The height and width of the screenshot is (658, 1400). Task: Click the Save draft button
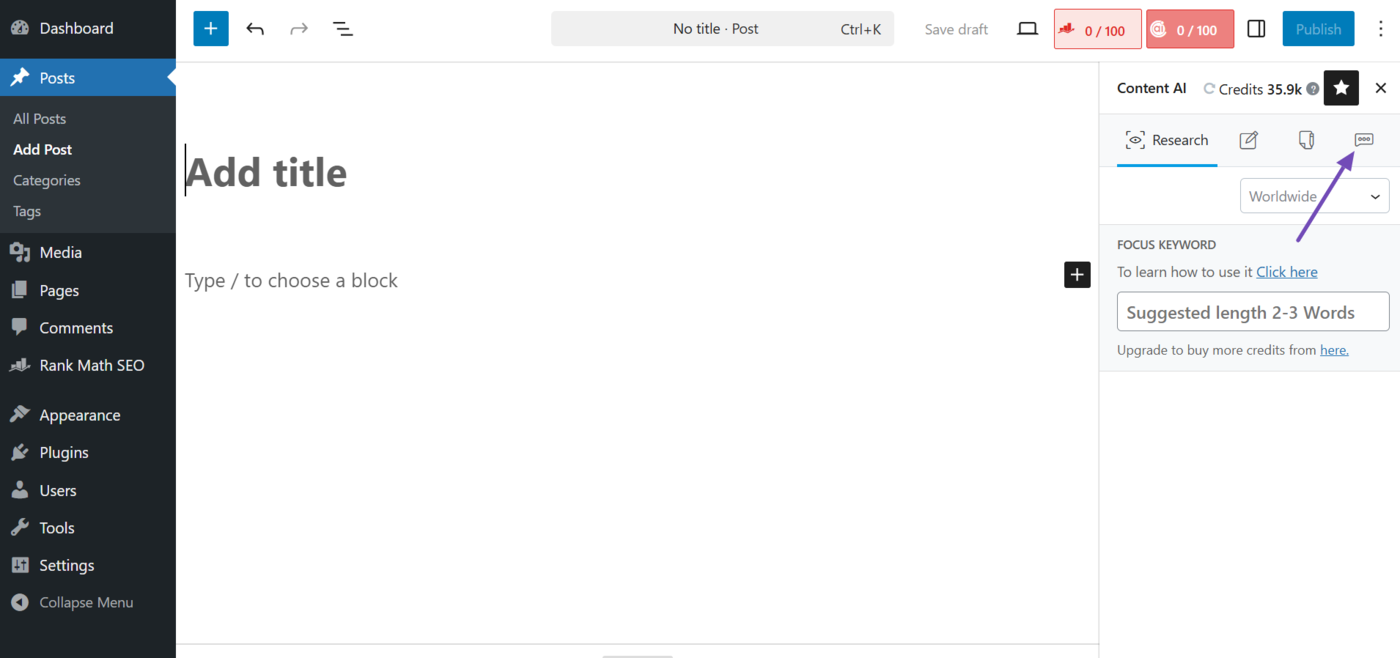point(955,29)
